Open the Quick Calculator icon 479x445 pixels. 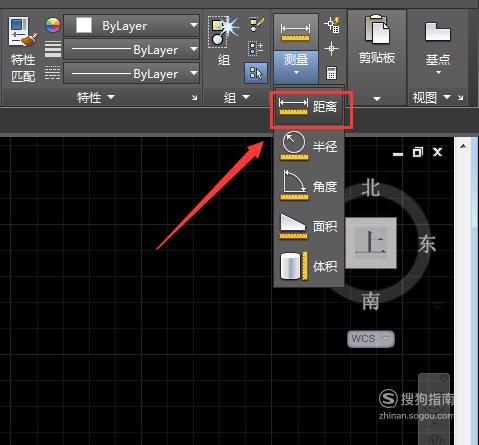pyautogui.click(x=331, y=73)
